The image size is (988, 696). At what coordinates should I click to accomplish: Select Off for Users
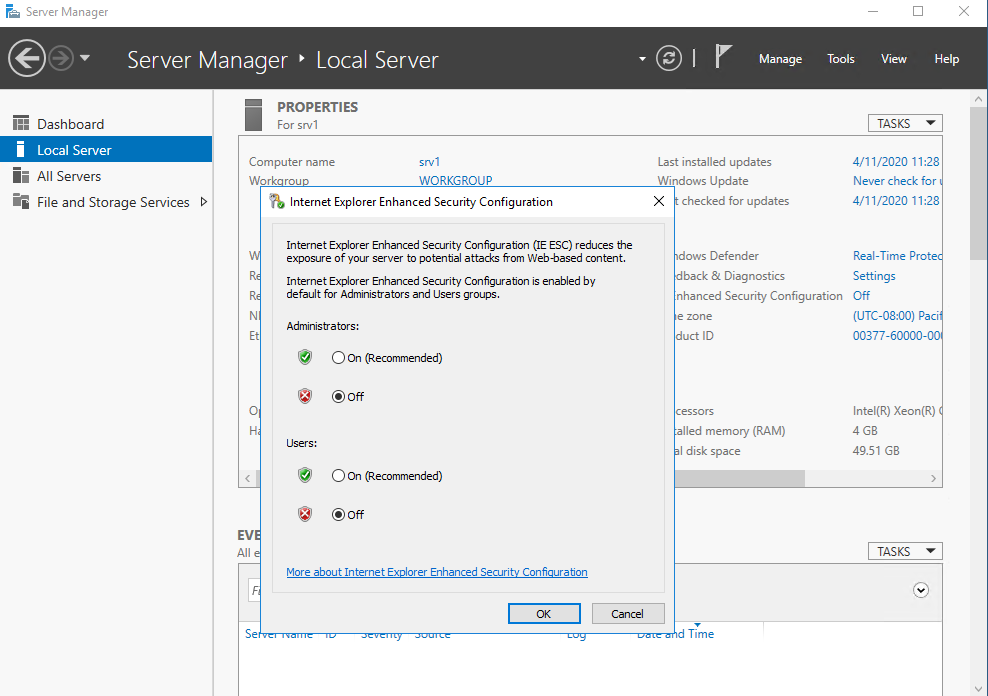tap(348, 515)
